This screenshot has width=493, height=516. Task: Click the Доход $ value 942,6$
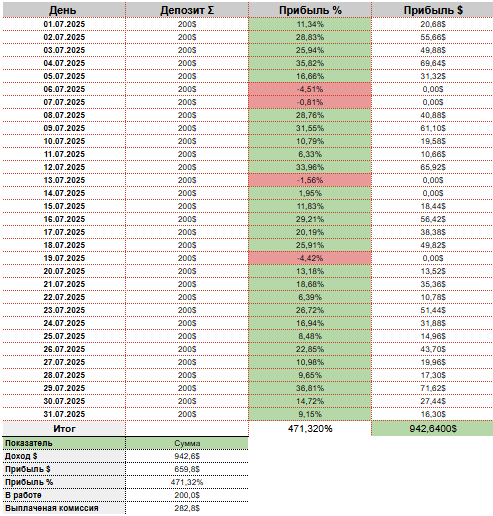pos(187,456)
